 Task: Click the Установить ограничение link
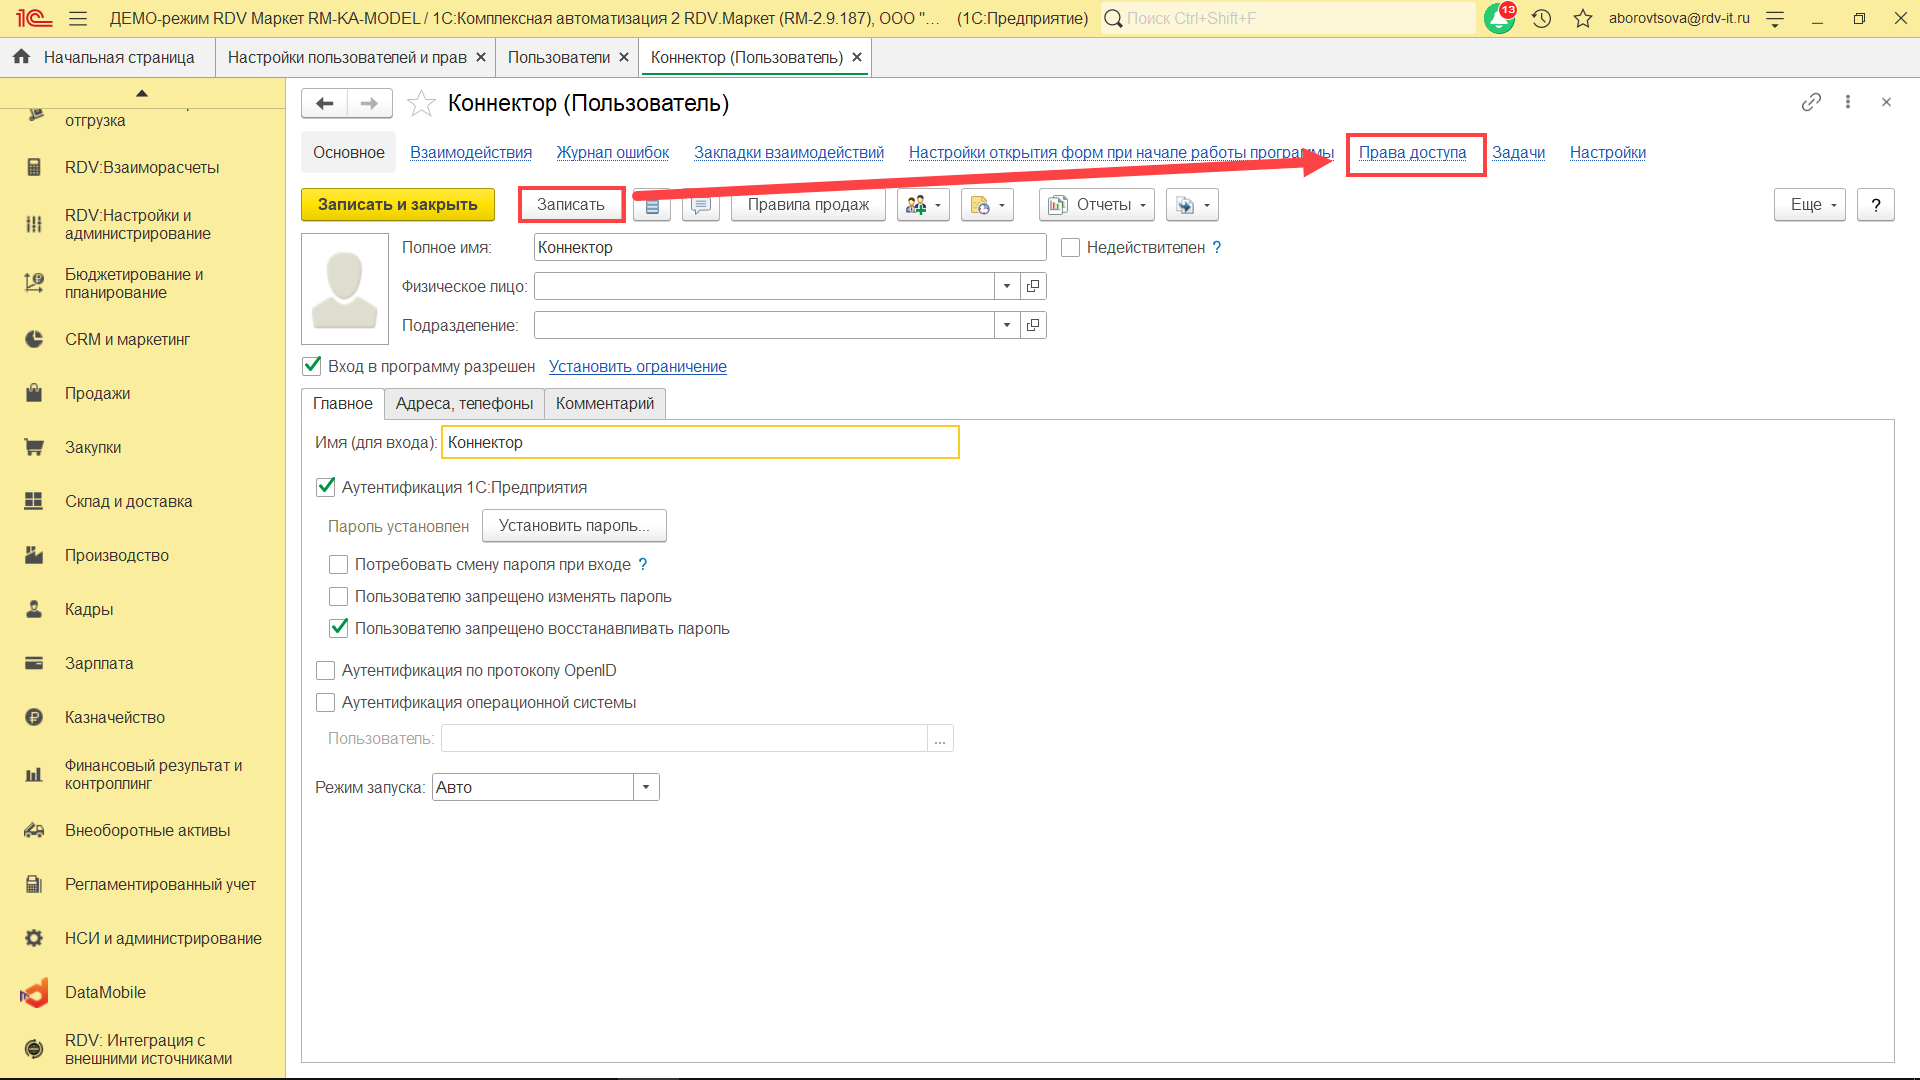637,367
